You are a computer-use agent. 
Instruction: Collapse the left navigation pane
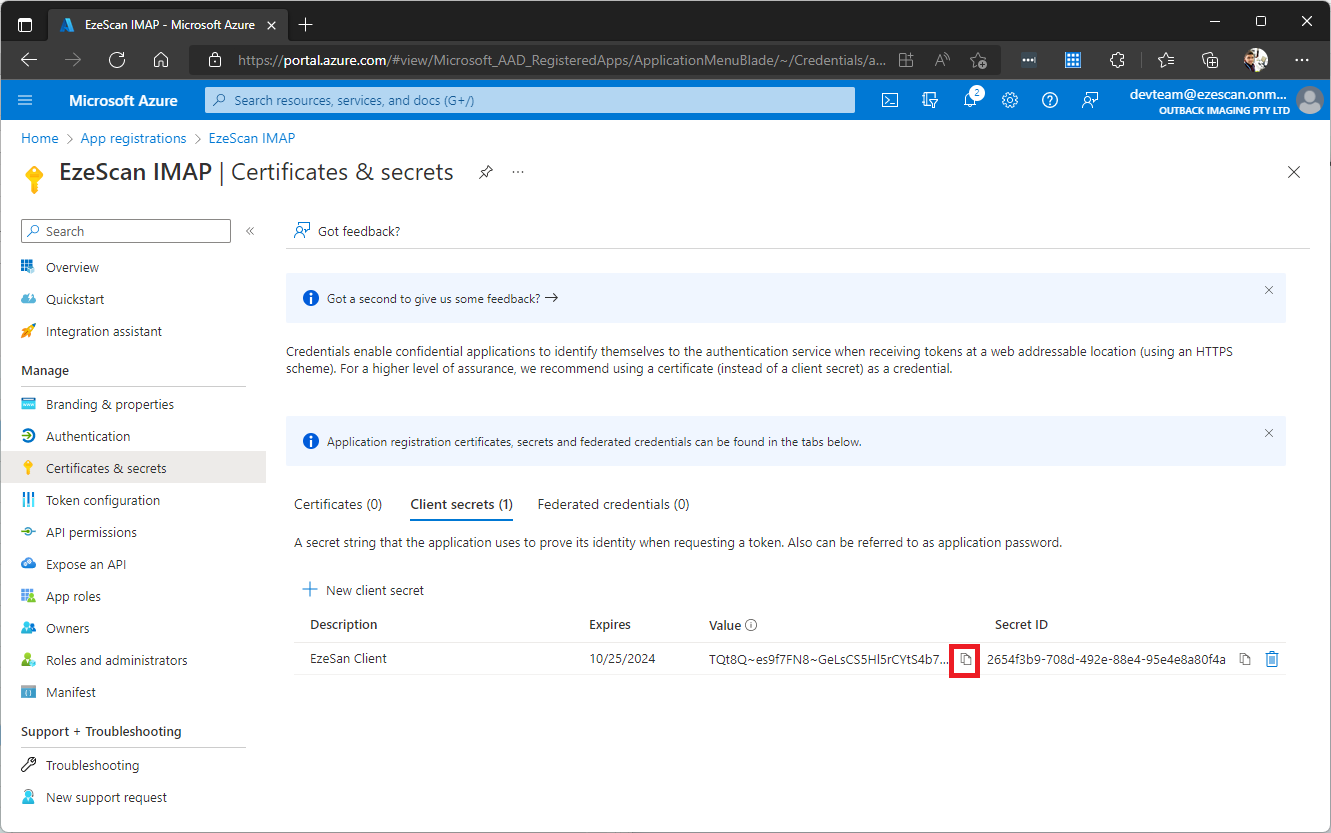pos(250,231)
